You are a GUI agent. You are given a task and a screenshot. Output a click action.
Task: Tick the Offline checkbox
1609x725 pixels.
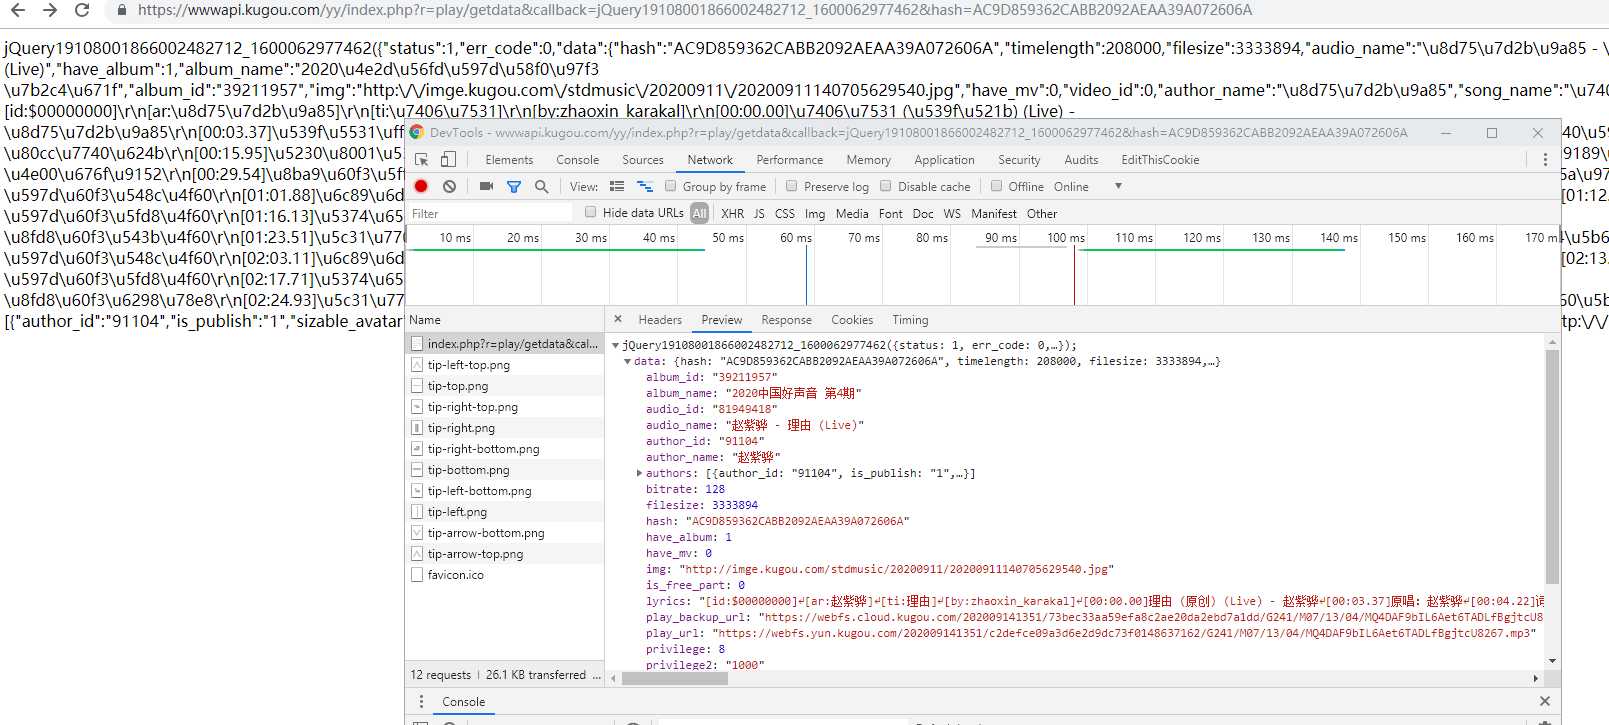tap(996, 186)
